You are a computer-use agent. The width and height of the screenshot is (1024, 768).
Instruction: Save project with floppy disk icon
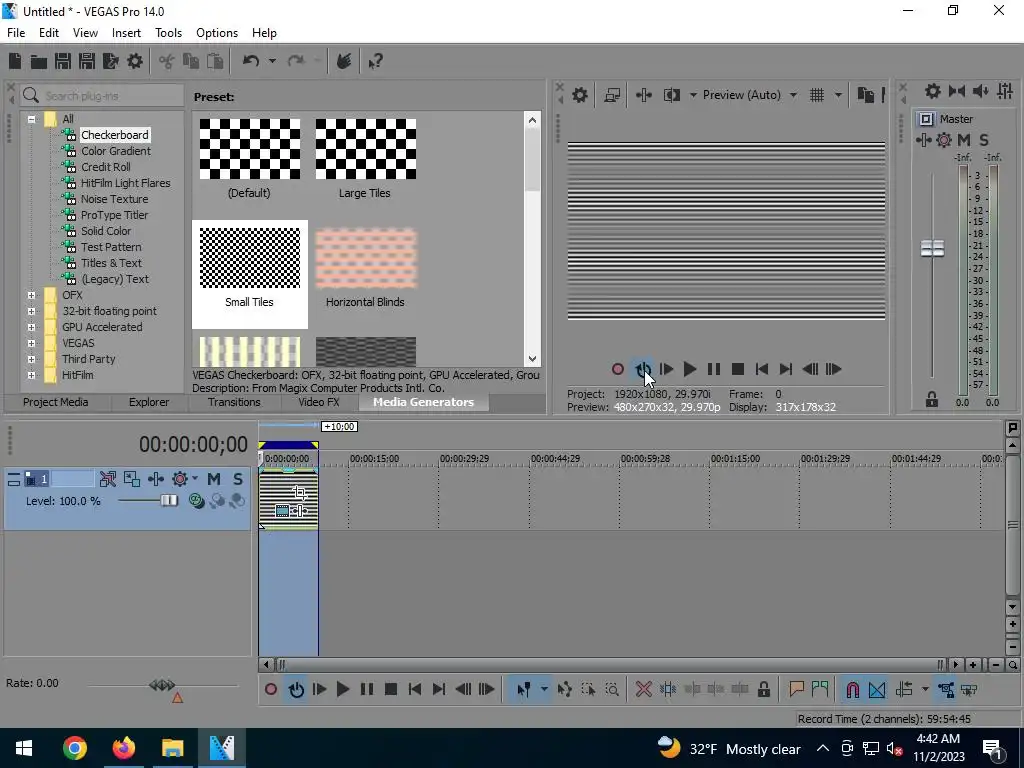click(63, 61)
